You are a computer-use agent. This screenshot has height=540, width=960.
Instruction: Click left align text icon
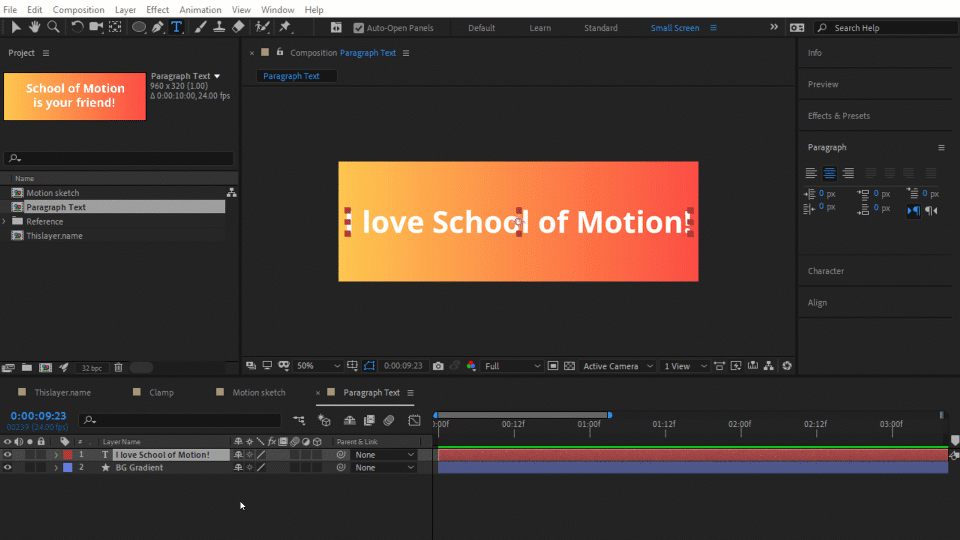[x=811, y=173]
